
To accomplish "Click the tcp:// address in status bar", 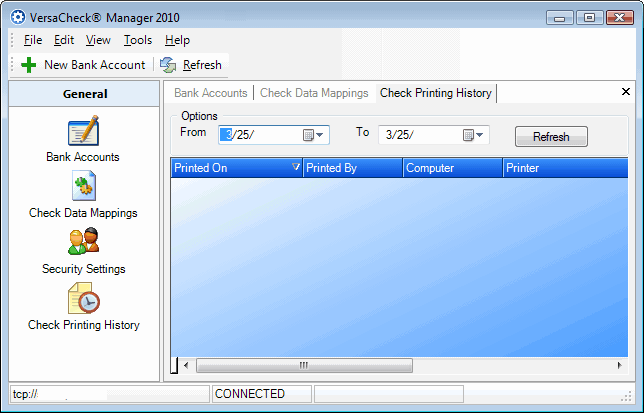I will pyautogui.click(x=25, y=394).
